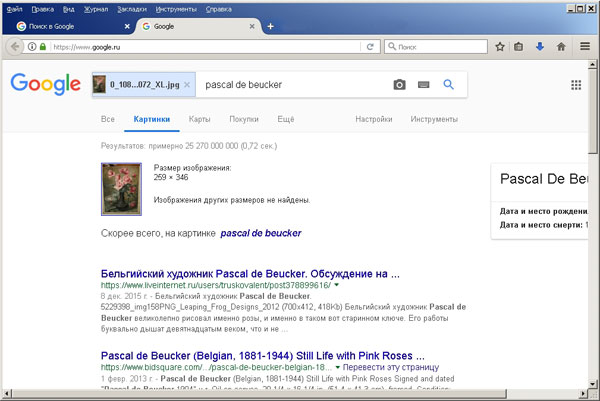Open the Google apps grid
This screenshot has height=401, width=600.
[x=576, y=85]
